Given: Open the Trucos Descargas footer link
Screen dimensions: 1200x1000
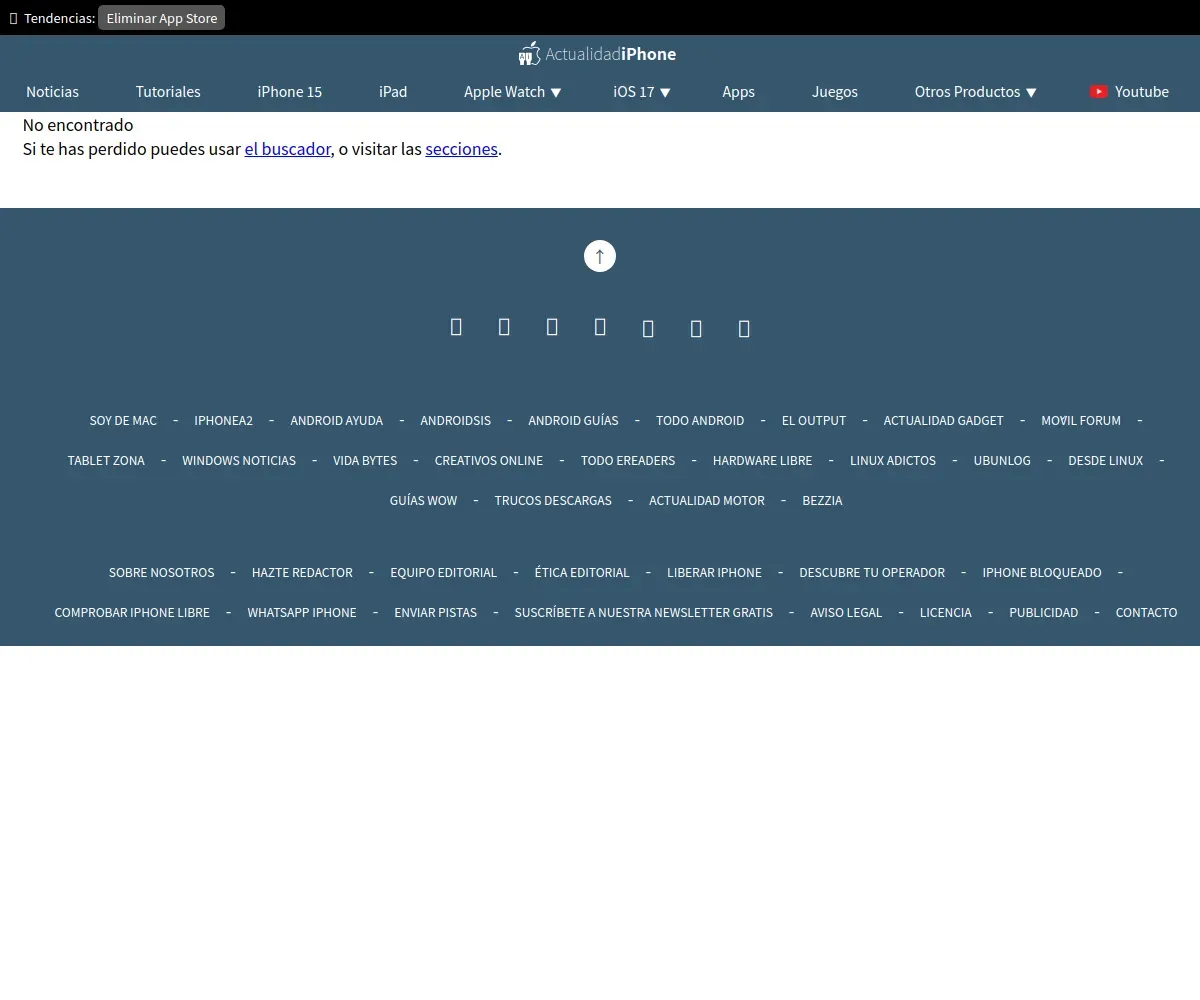Looking at the screenshot, I should (x=553, y=500).
